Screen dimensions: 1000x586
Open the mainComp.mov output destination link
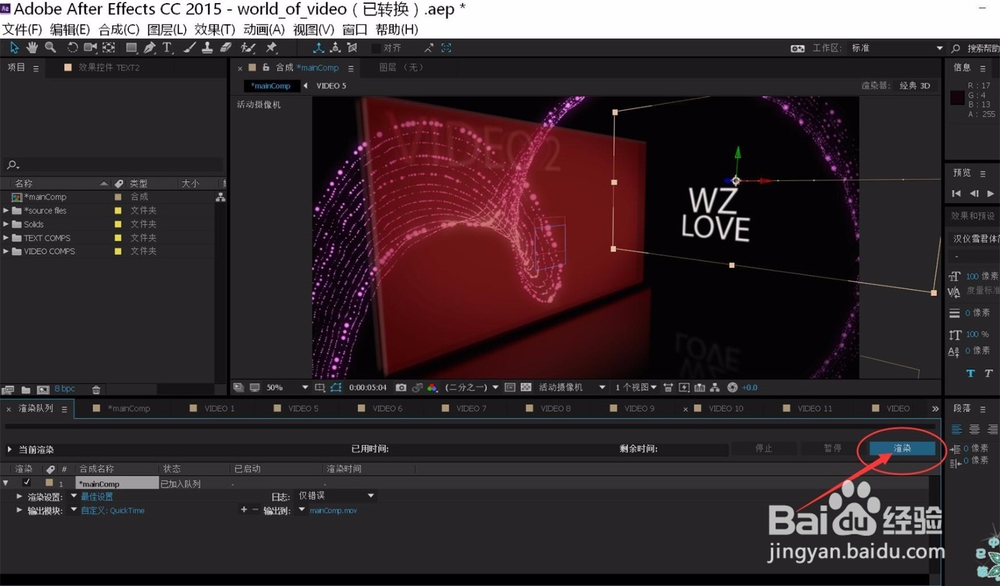coord(333,510)
